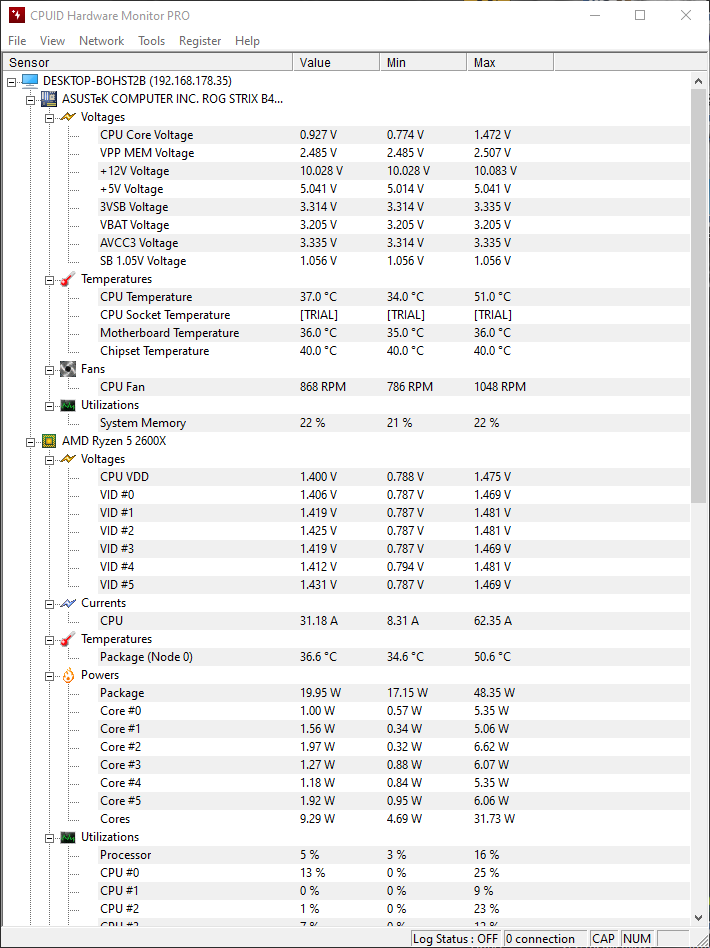Image resolution: width=710 pixels, height=948 pixels.
Task: Click the flame icon beside Powers
Action: (x=67, y=675)
